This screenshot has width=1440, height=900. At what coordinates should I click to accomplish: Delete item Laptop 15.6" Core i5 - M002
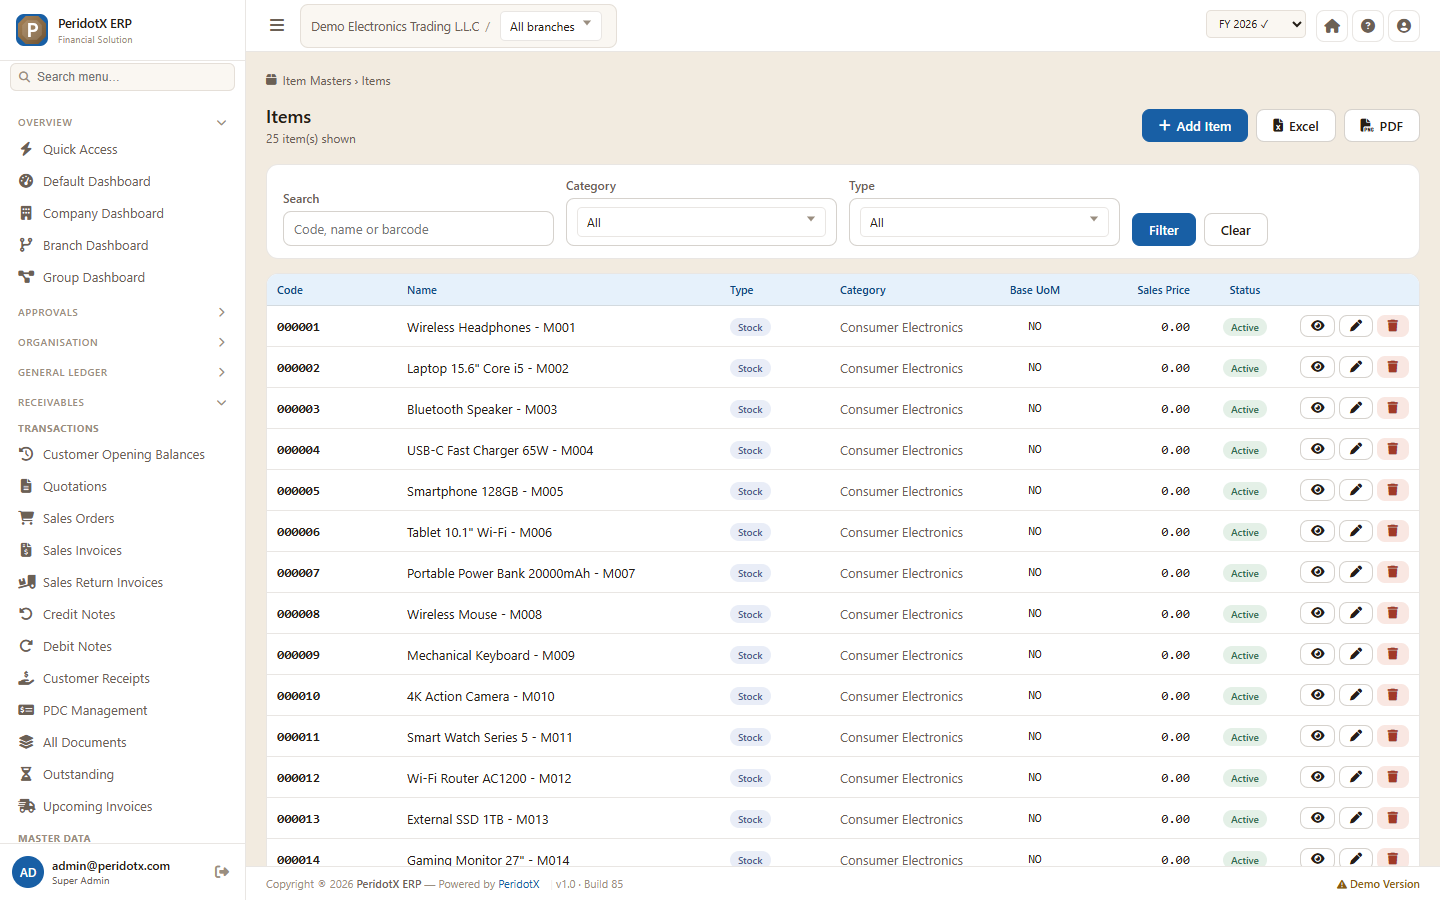[x=1393, y=367]
